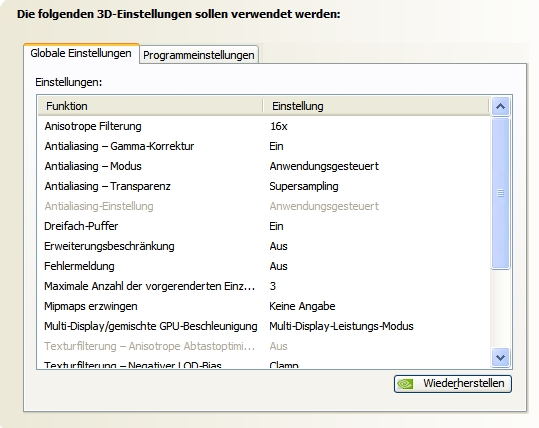The image size is (539, 428).
Task: Click the Funktion column header
Action: (150, 106)
